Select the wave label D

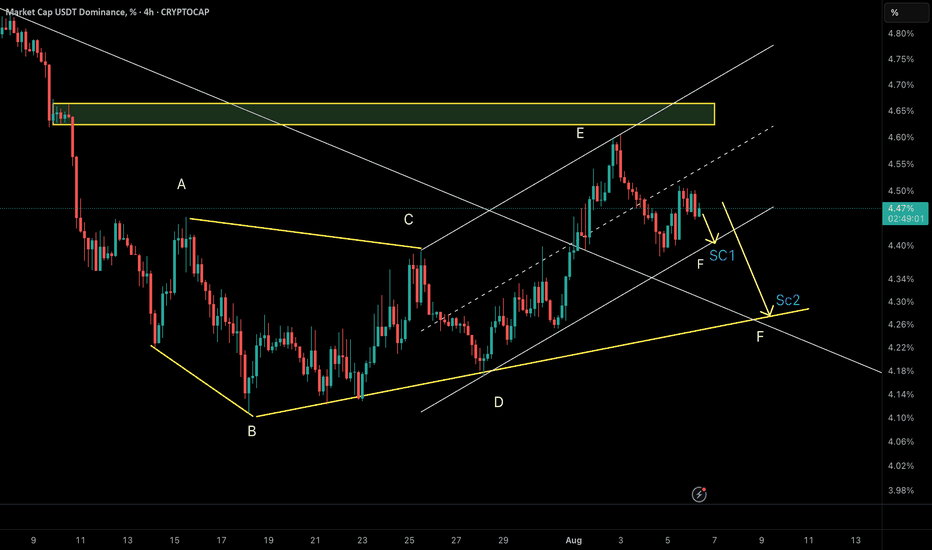(x=498, y=403)
